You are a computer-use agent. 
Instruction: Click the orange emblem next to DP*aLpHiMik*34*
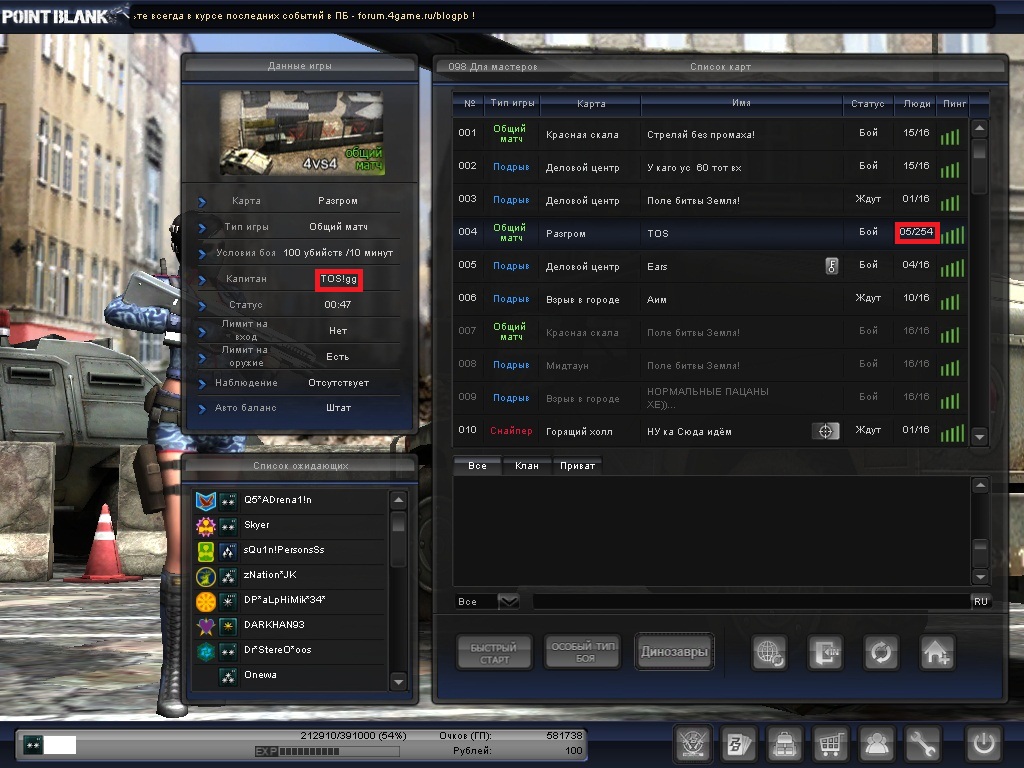[x=206, y=601]
